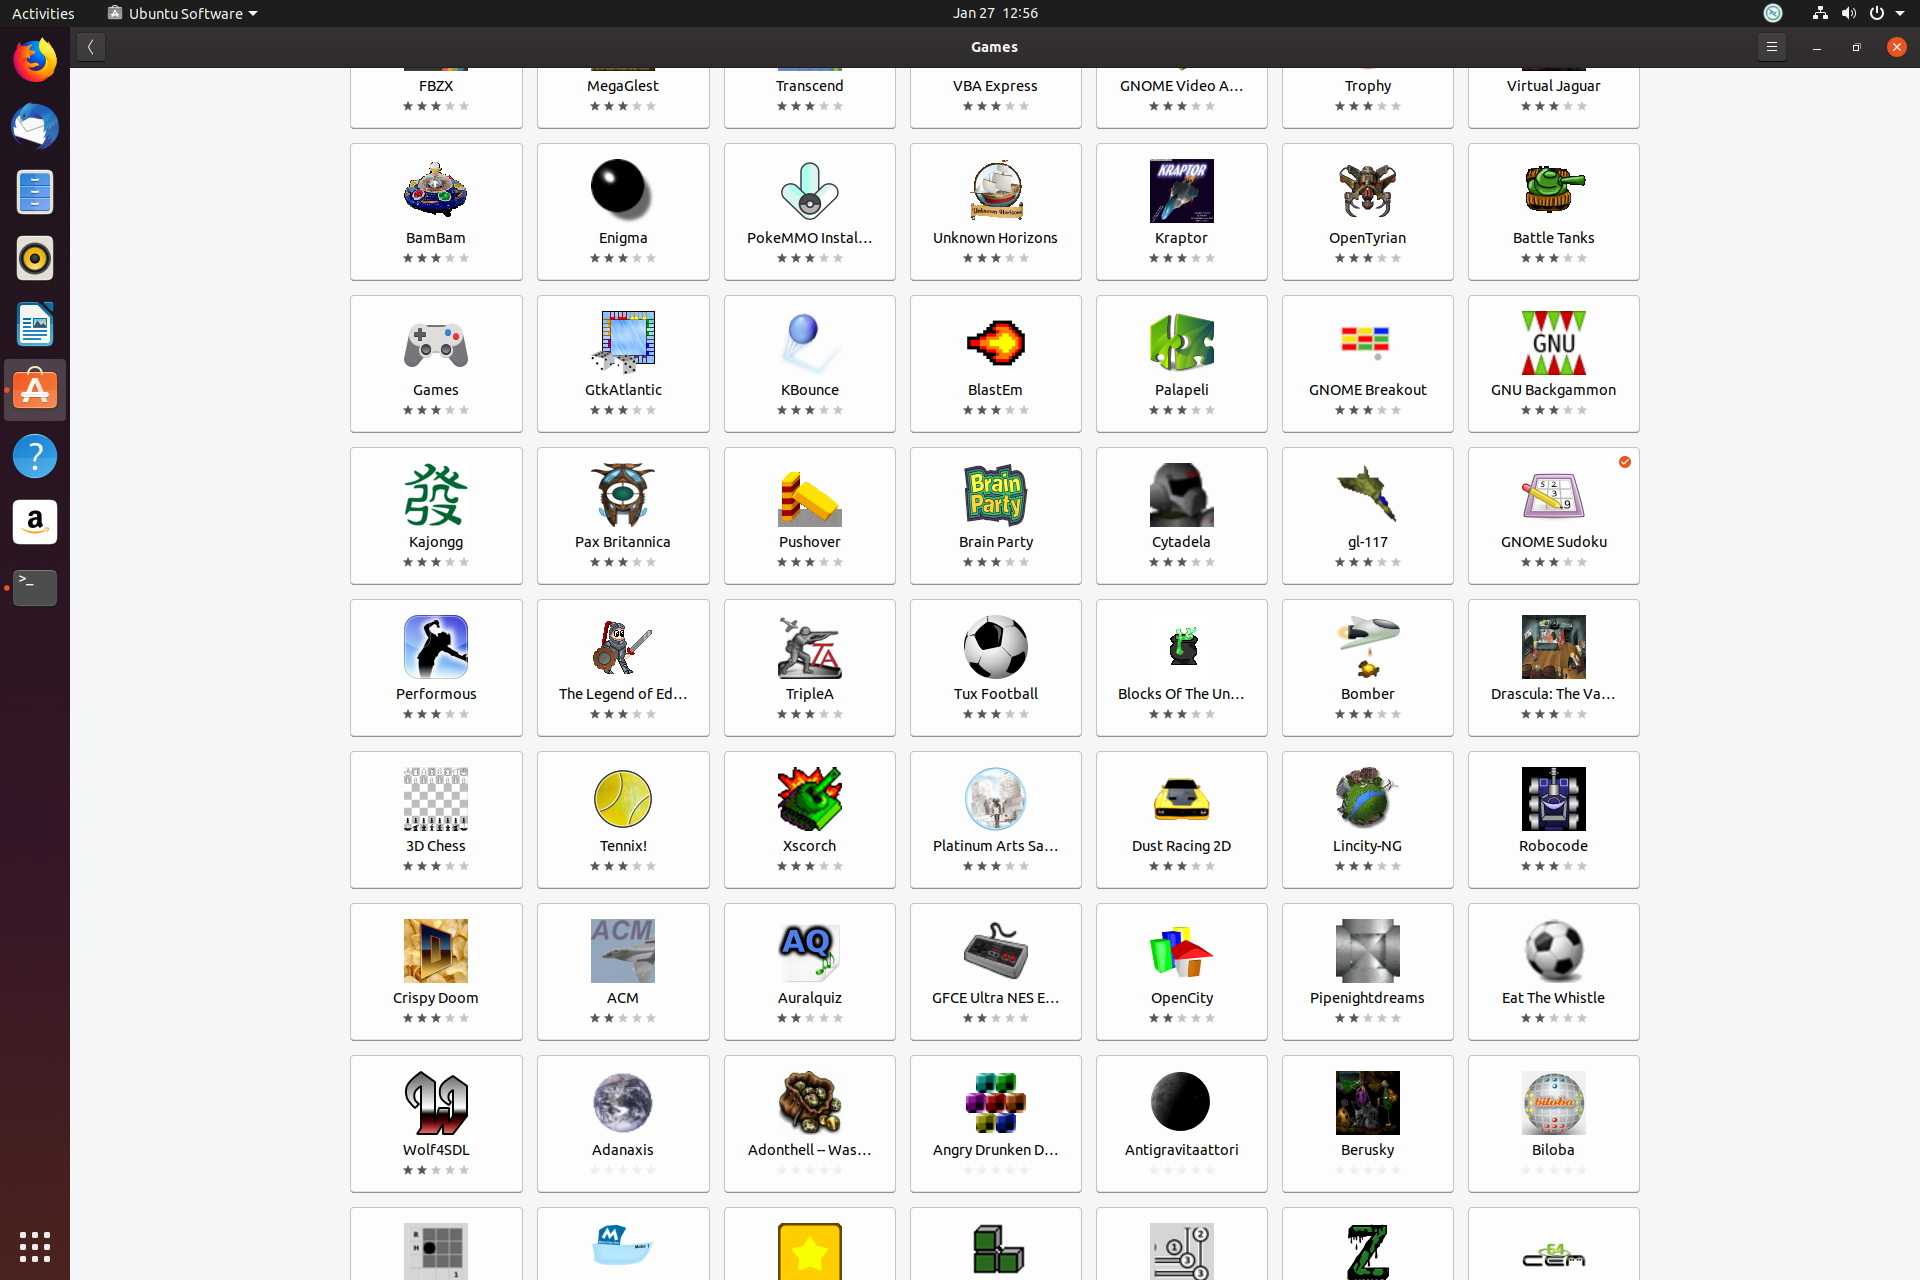This screenshot has height=1280, width=1920.
Task: Open the Xscorch tank icon
Action: pyautogui.click(x=808, y=799)
